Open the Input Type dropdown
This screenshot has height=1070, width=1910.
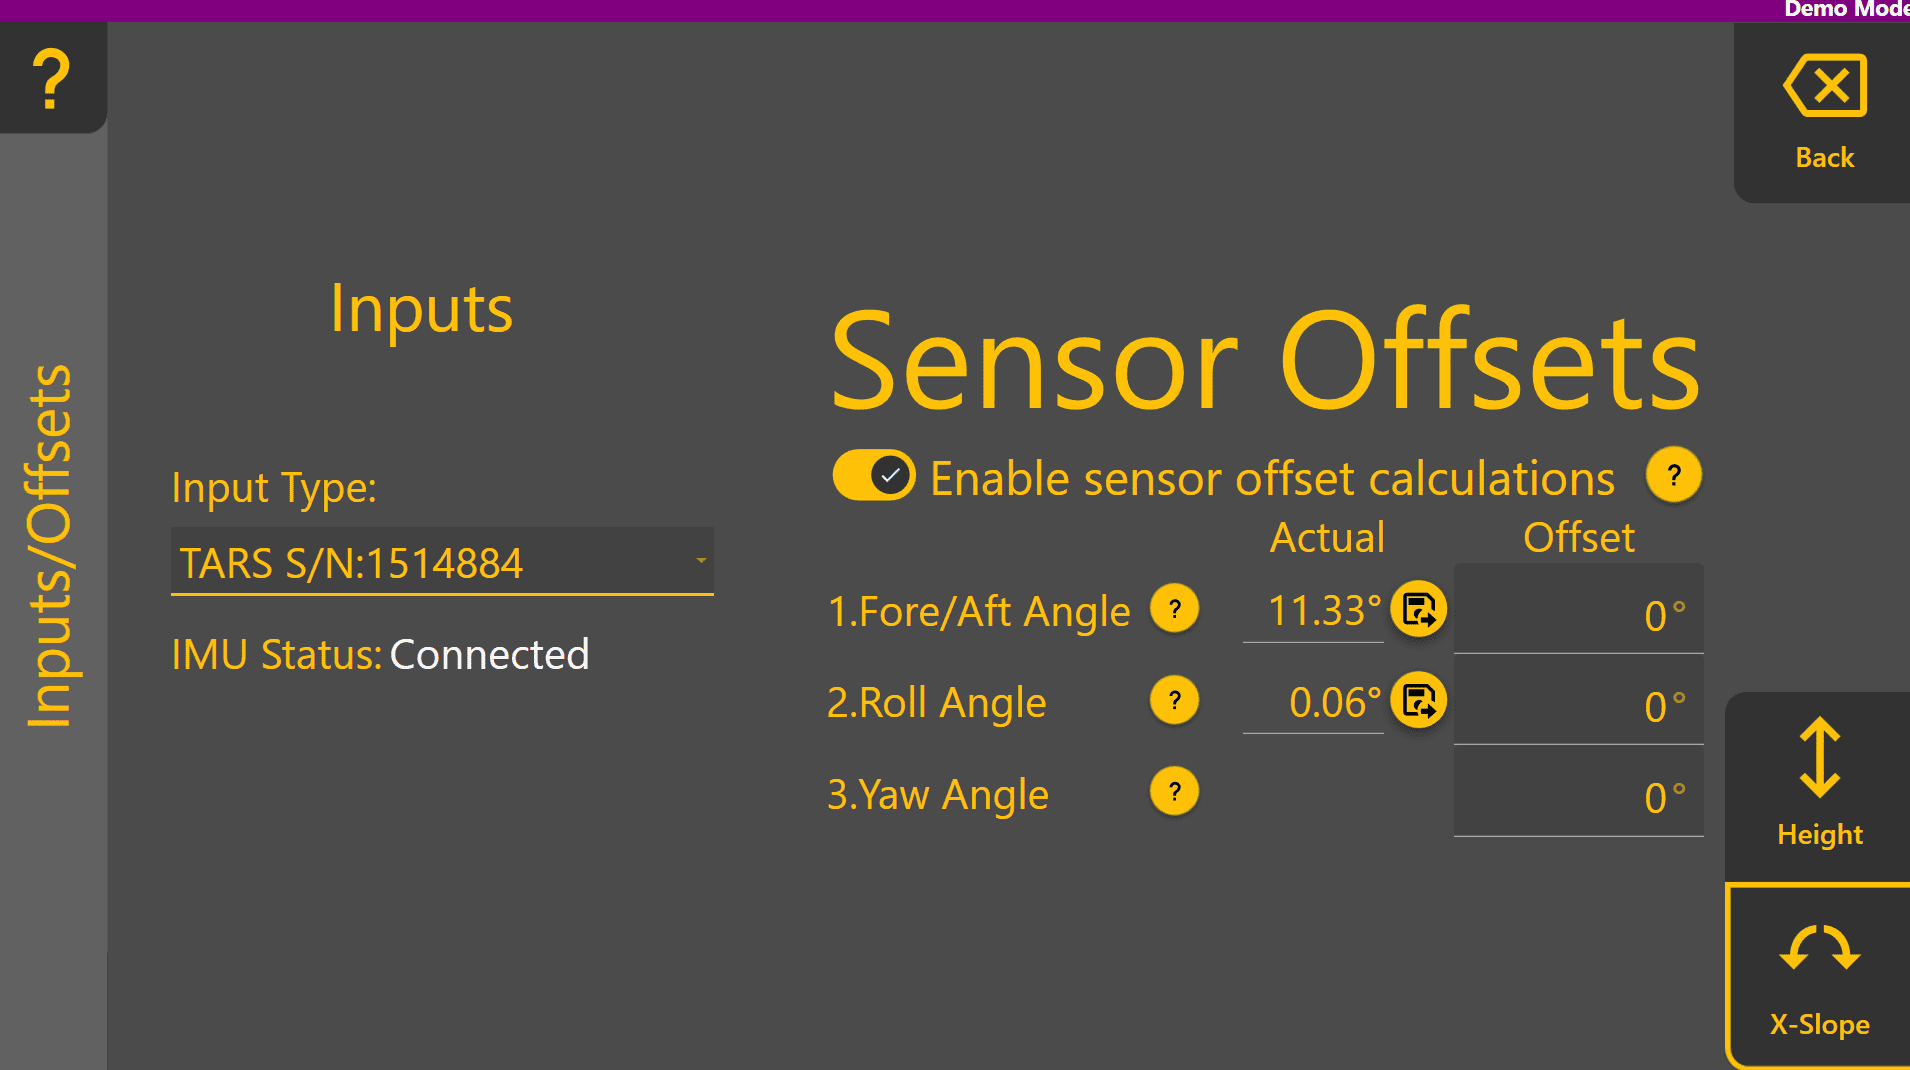point(440,562)
